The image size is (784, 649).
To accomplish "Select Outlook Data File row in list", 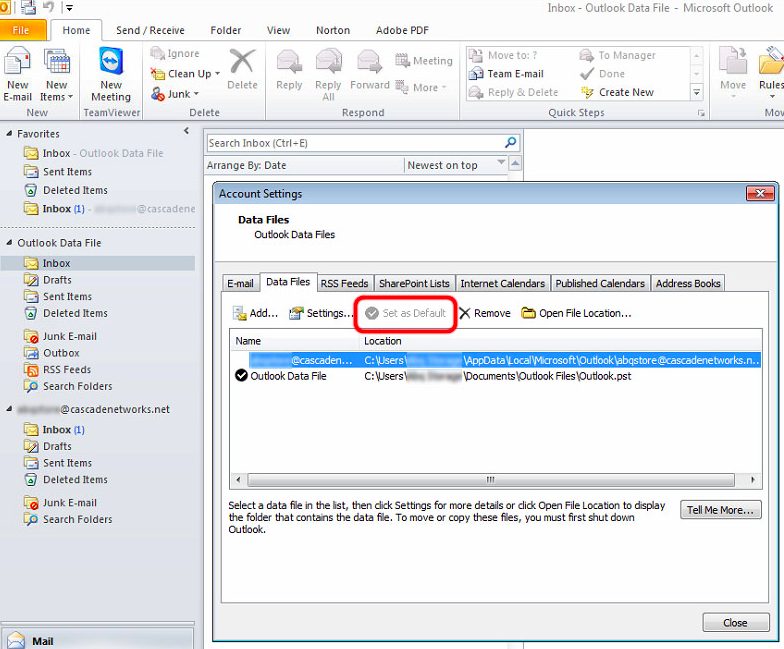I will click(496, 376).
